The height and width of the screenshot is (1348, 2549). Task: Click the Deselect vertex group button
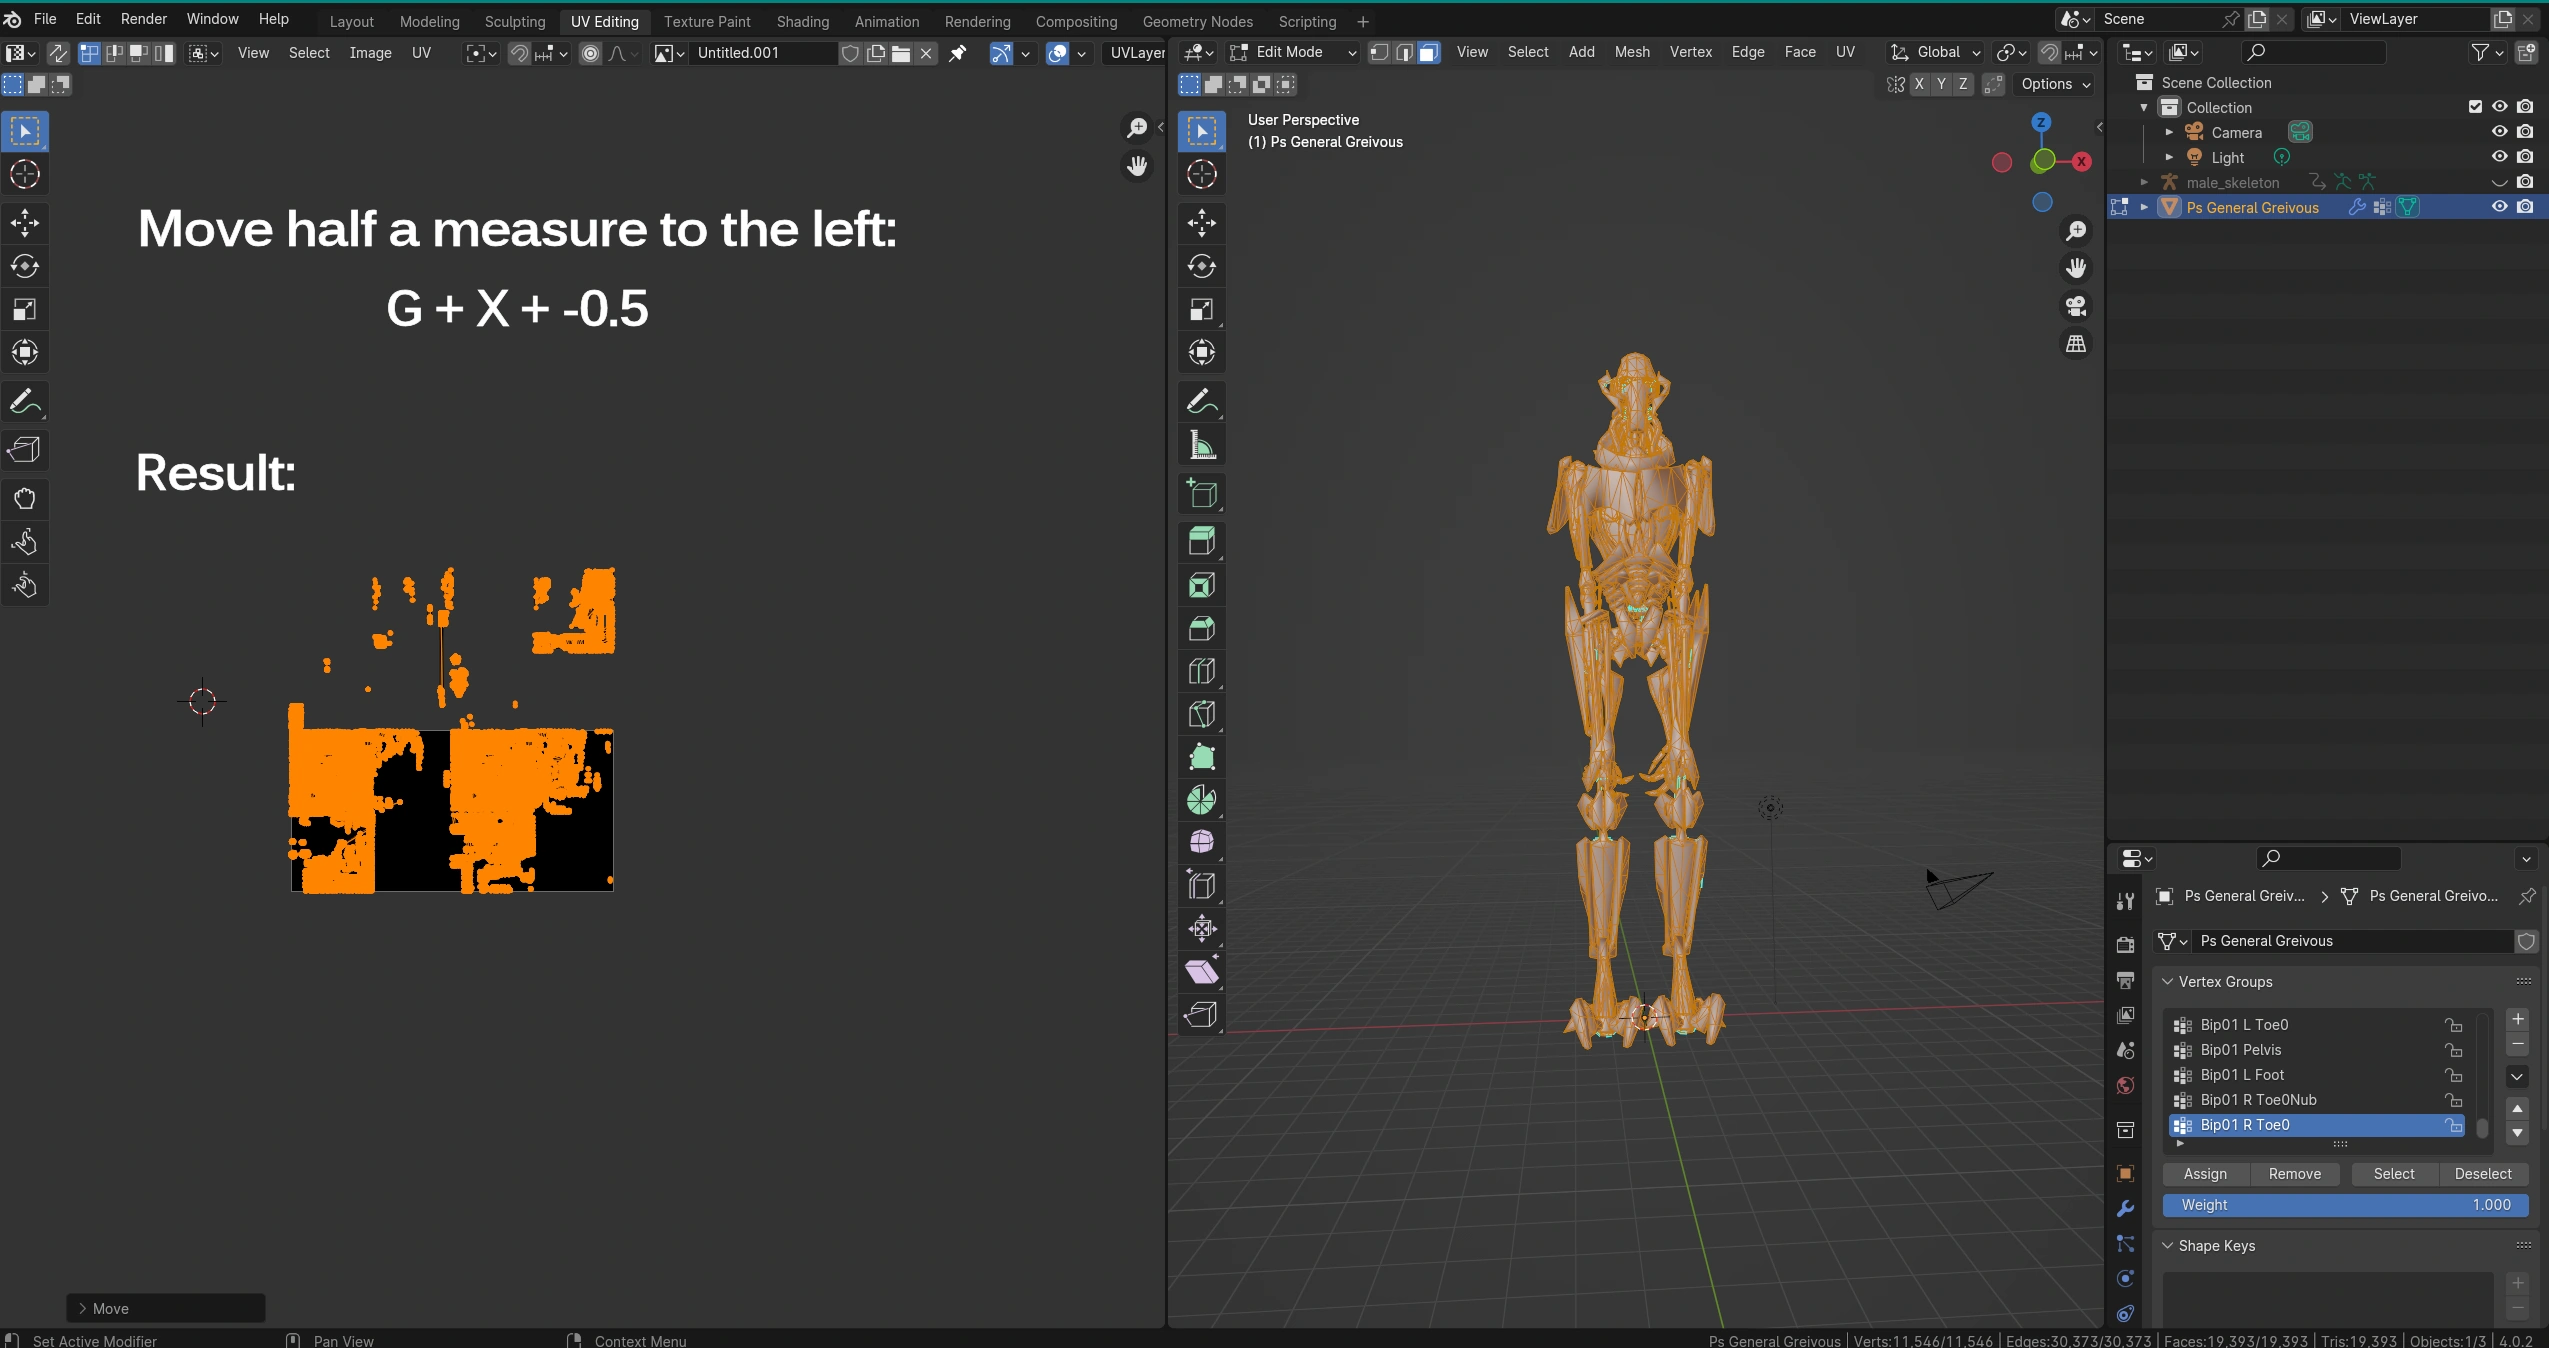[x=2482, y=1174]
